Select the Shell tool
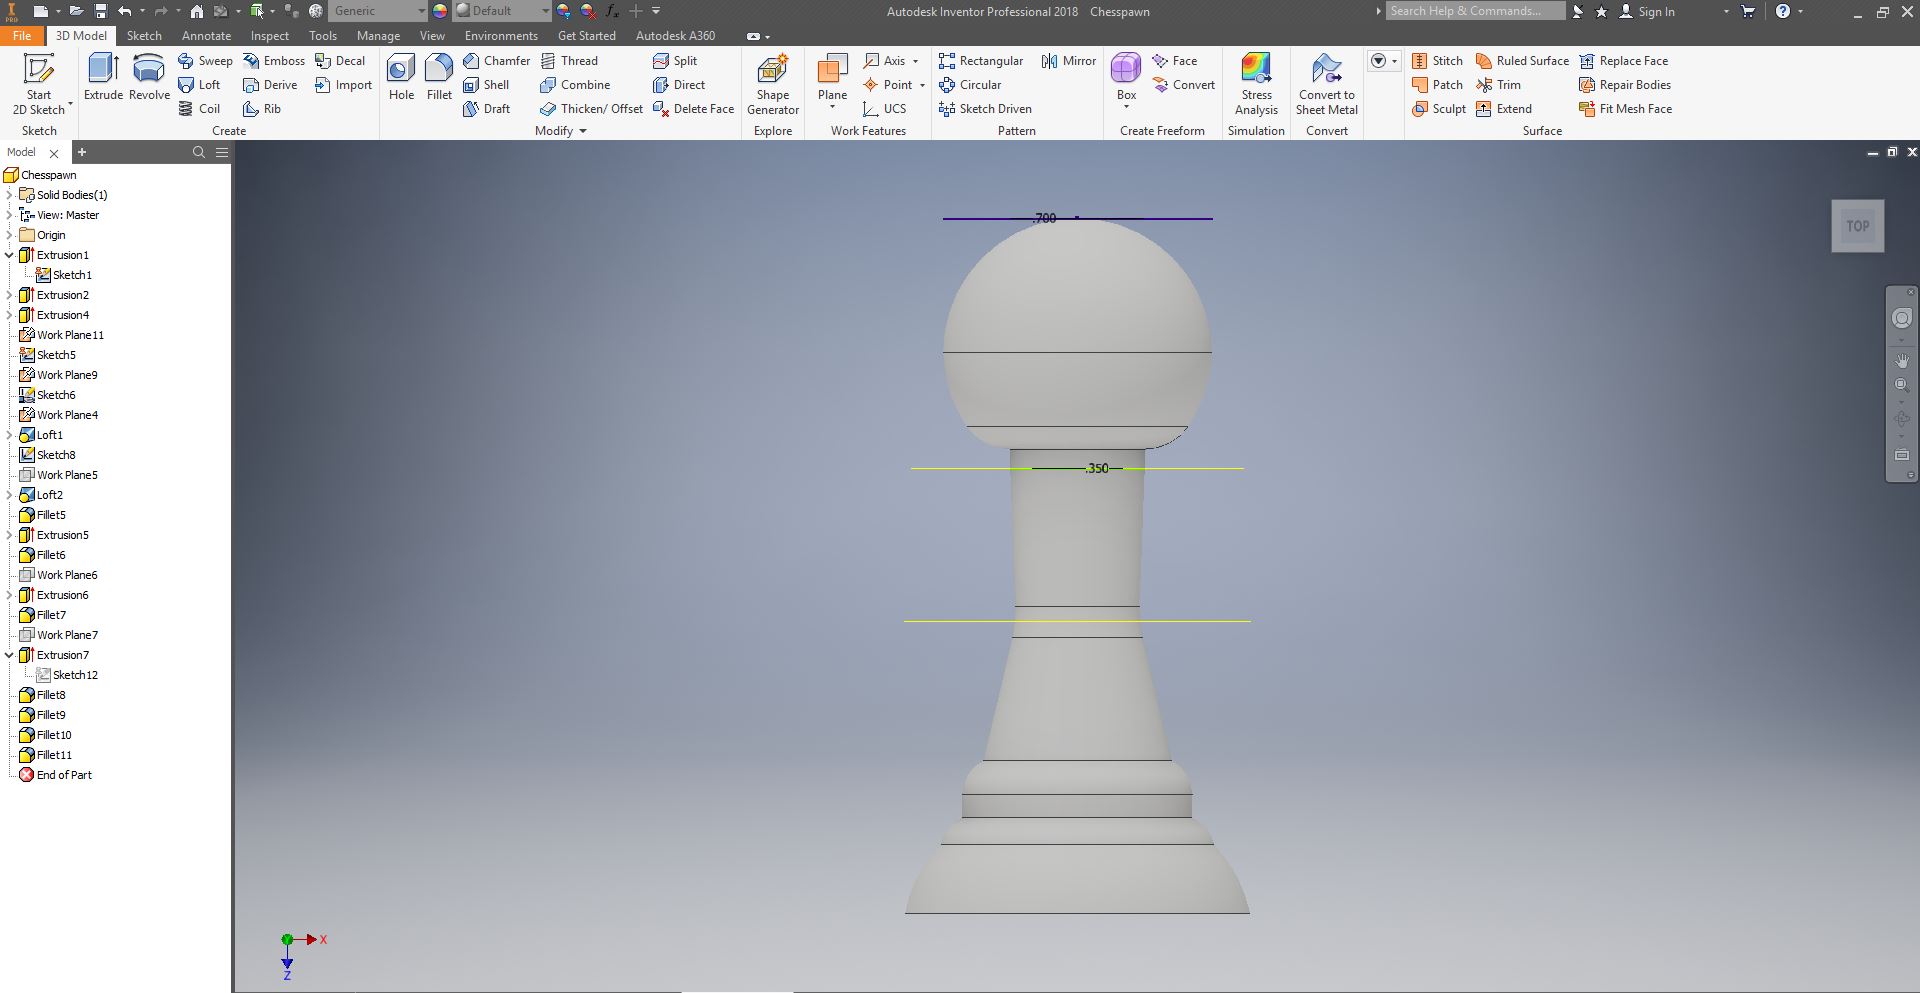 pos(486,85)
